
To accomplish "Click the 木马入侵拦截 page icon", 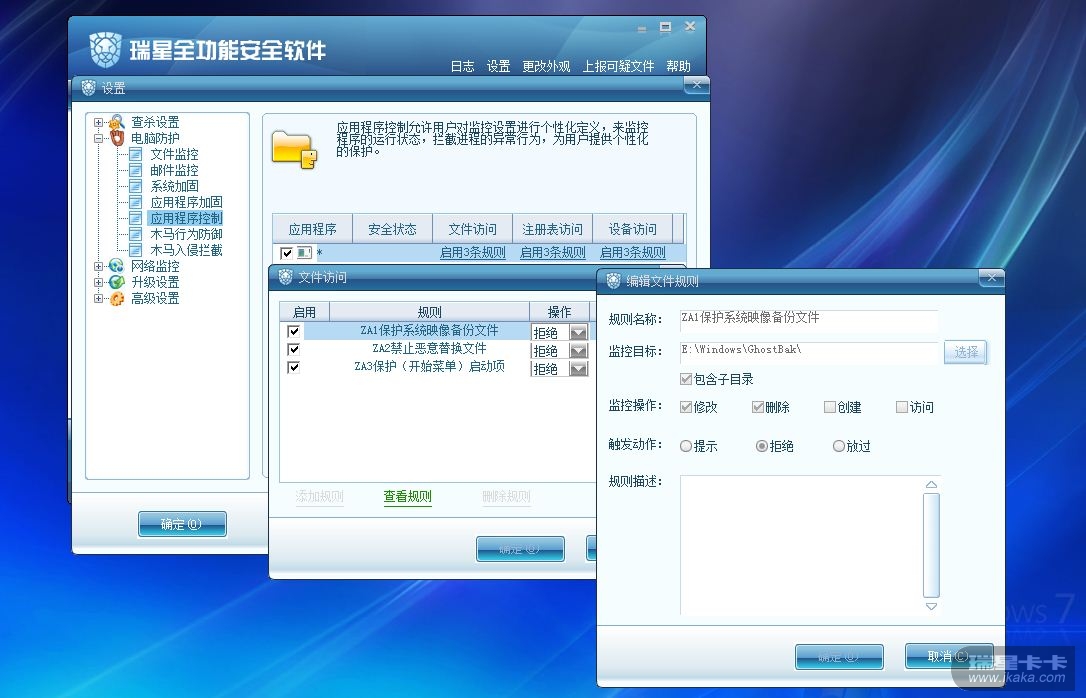I will click(x=136, y=250).
